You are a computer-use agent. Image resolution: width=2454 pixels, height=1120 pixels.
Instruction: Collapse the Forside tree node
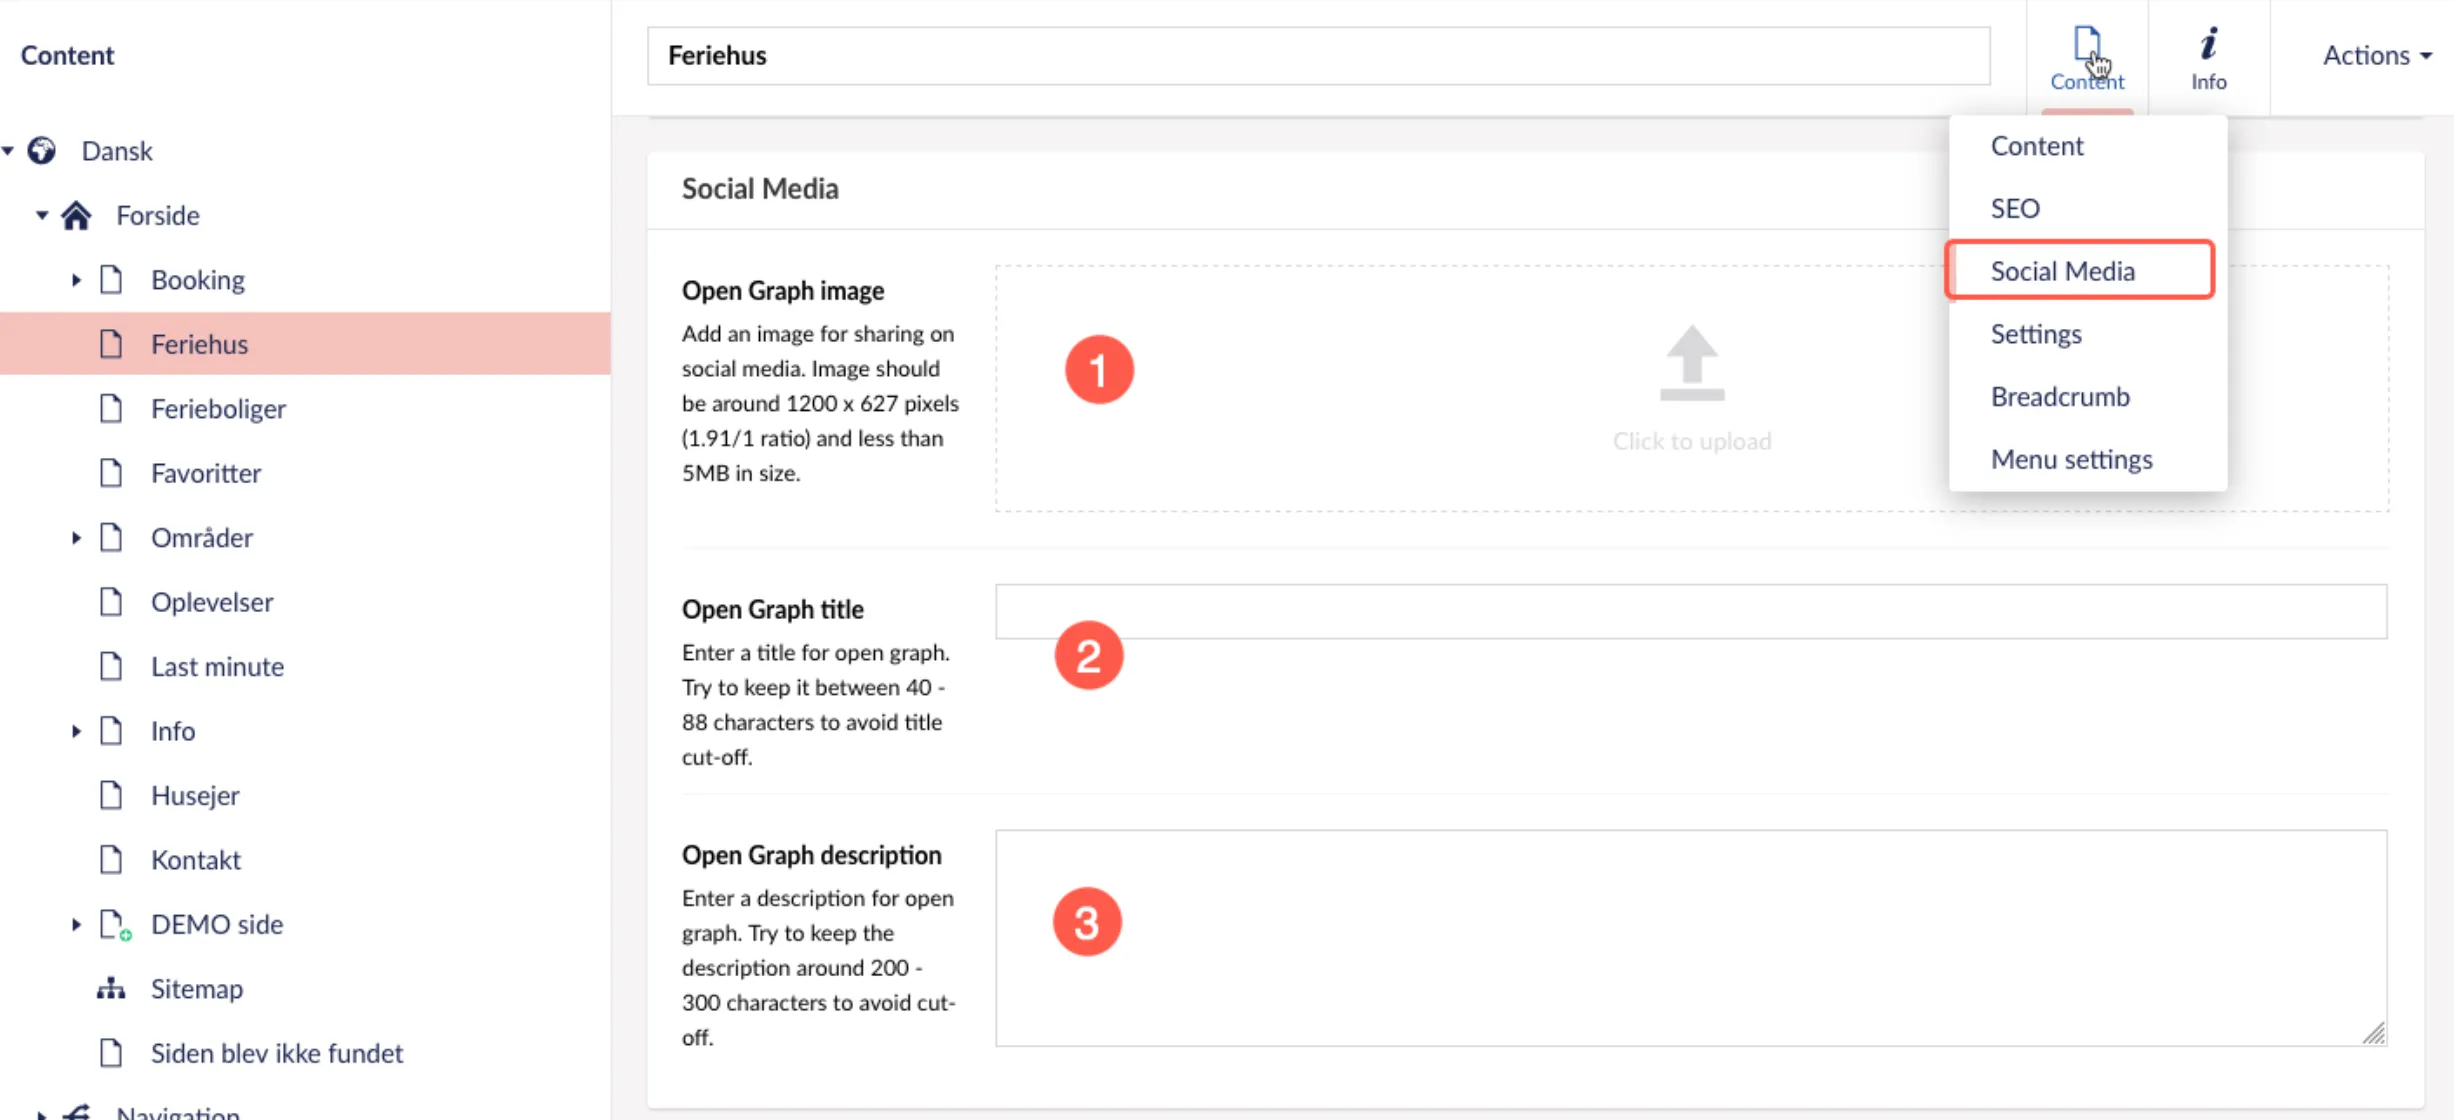[x=42, y=215]
